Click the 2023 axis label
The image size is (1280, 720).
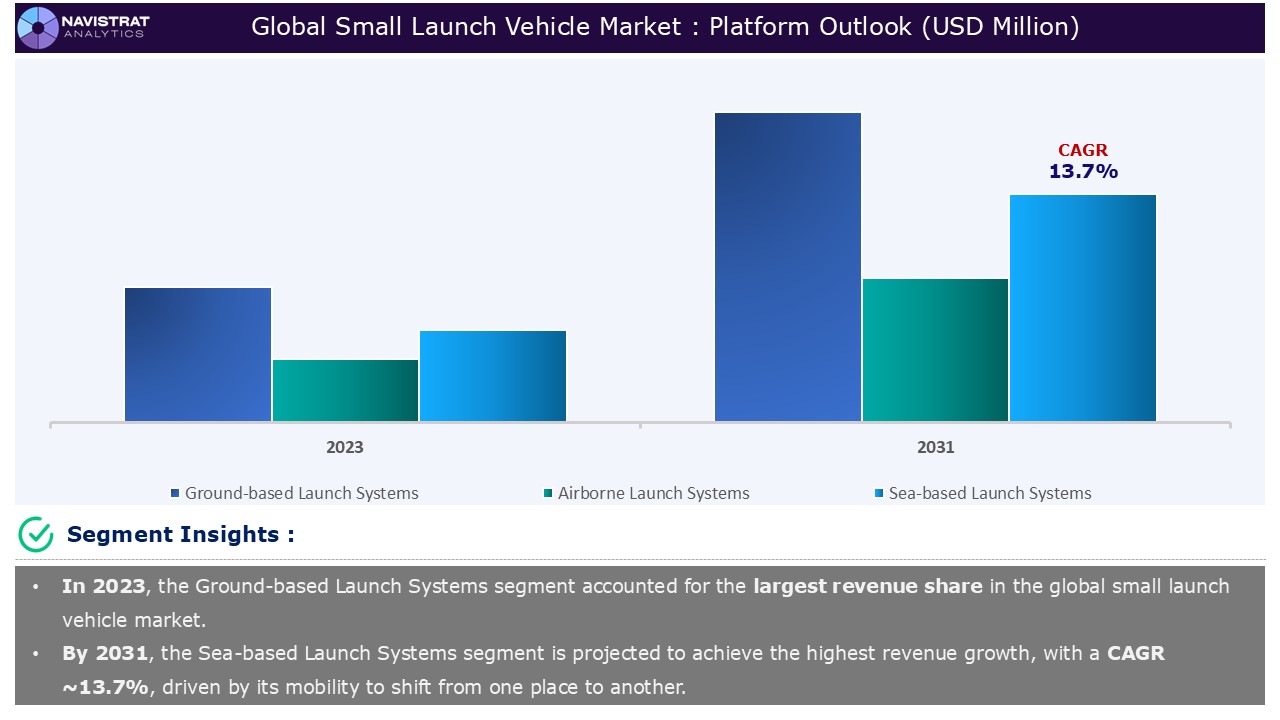coord(345,447)
